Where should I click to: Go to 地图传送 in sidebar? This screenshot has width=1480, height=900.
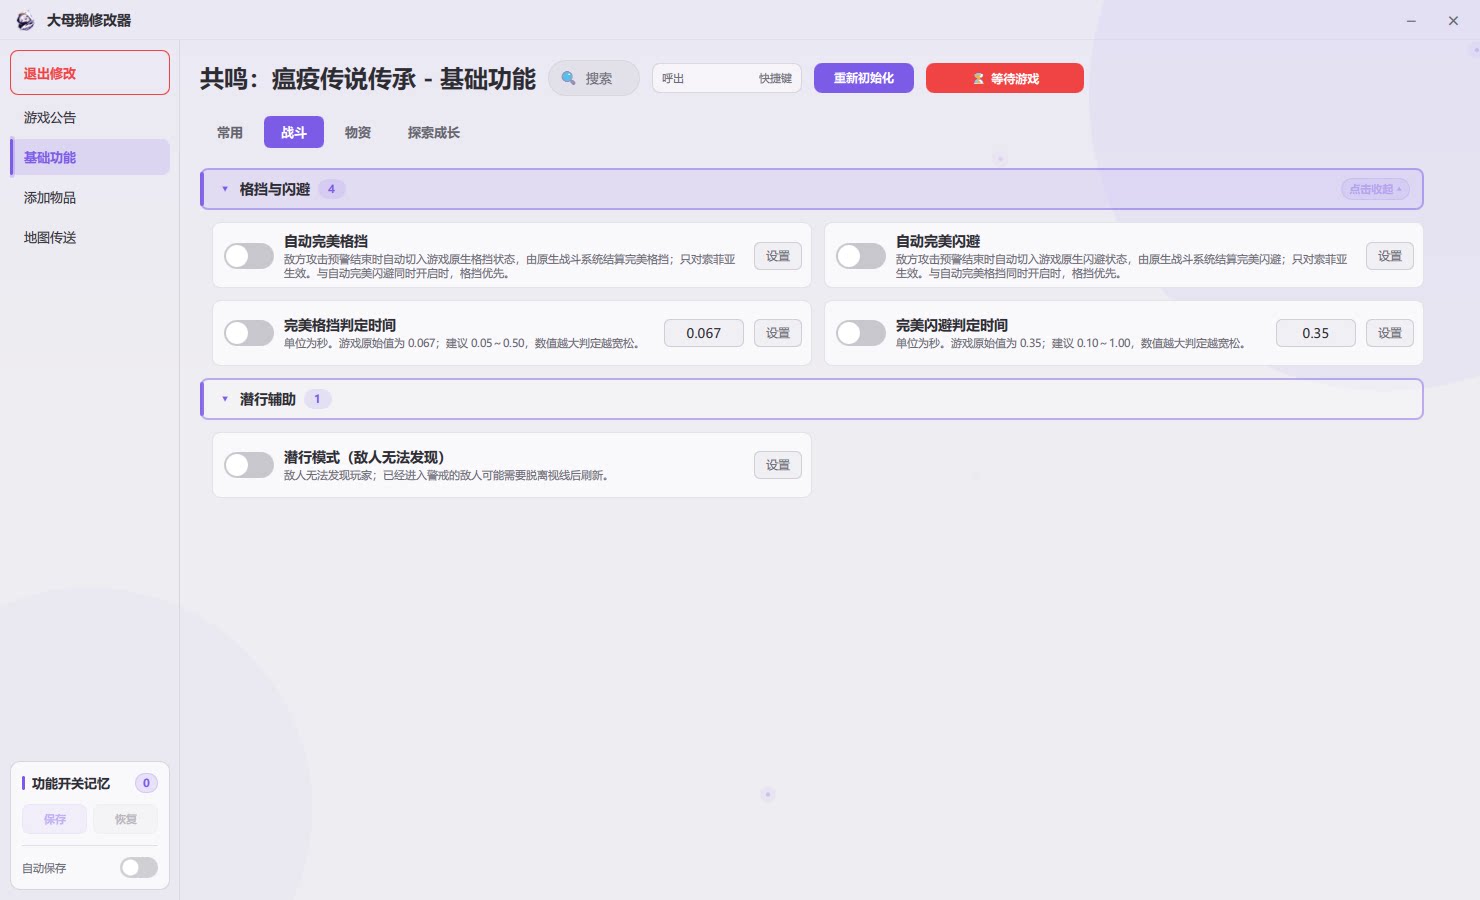pyautogui.click(x=90, y=237)
